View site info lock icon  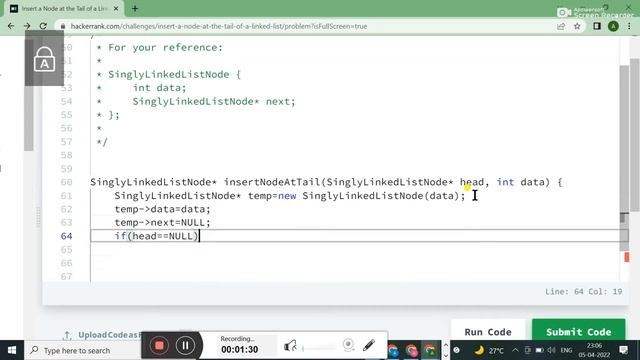tap(62, 26)
